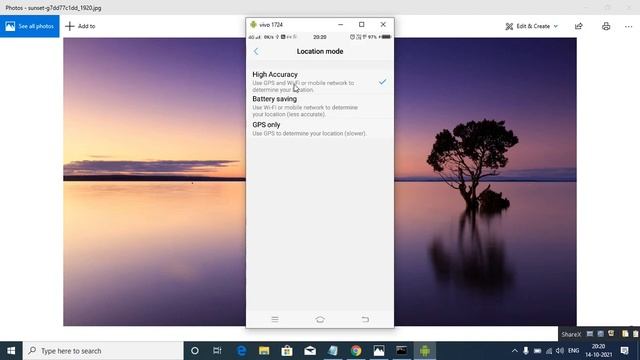Open the notebook app icon on taskbar
This screenshot has width=640, height=360.
[x=333, y=351]
